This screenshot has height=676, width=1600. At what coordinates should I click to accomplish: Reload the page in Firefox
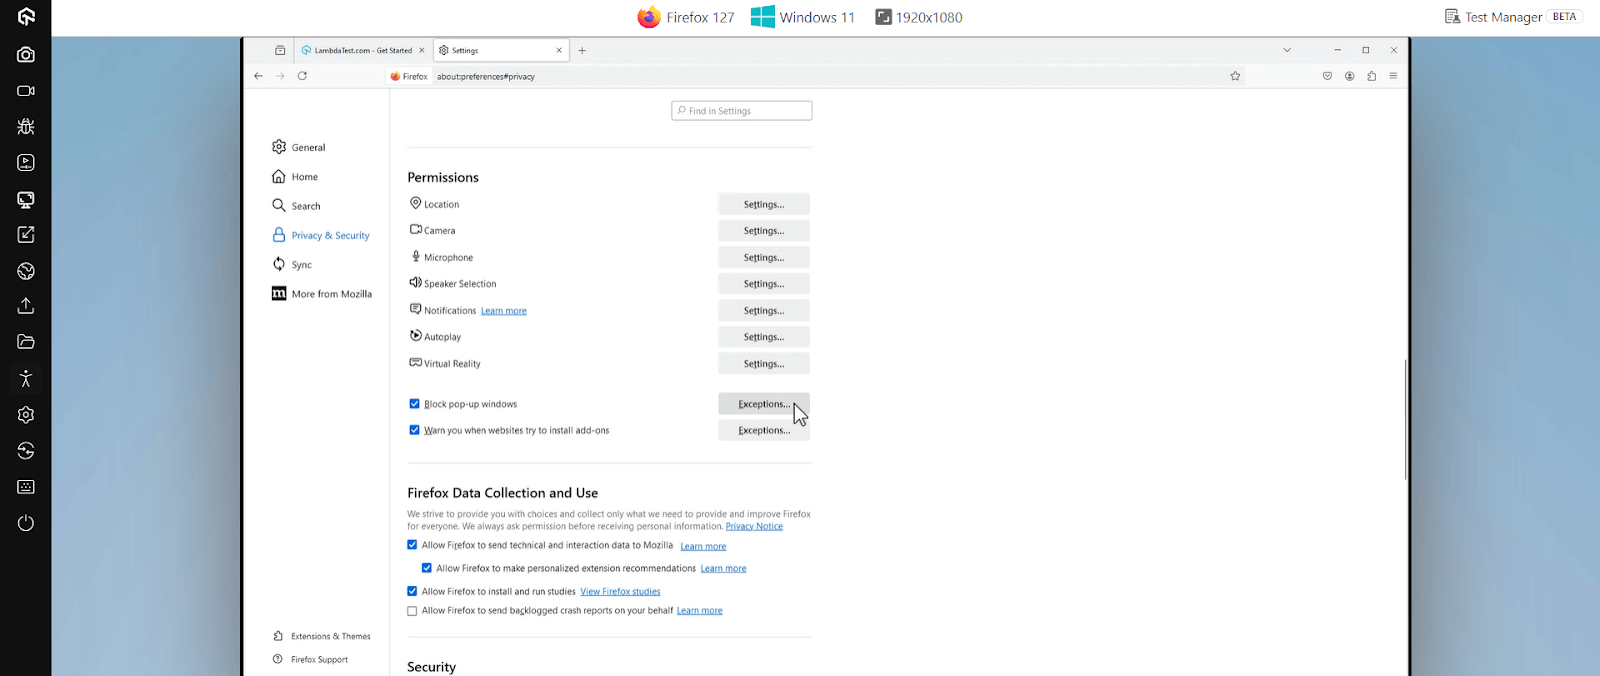point(302,76)
